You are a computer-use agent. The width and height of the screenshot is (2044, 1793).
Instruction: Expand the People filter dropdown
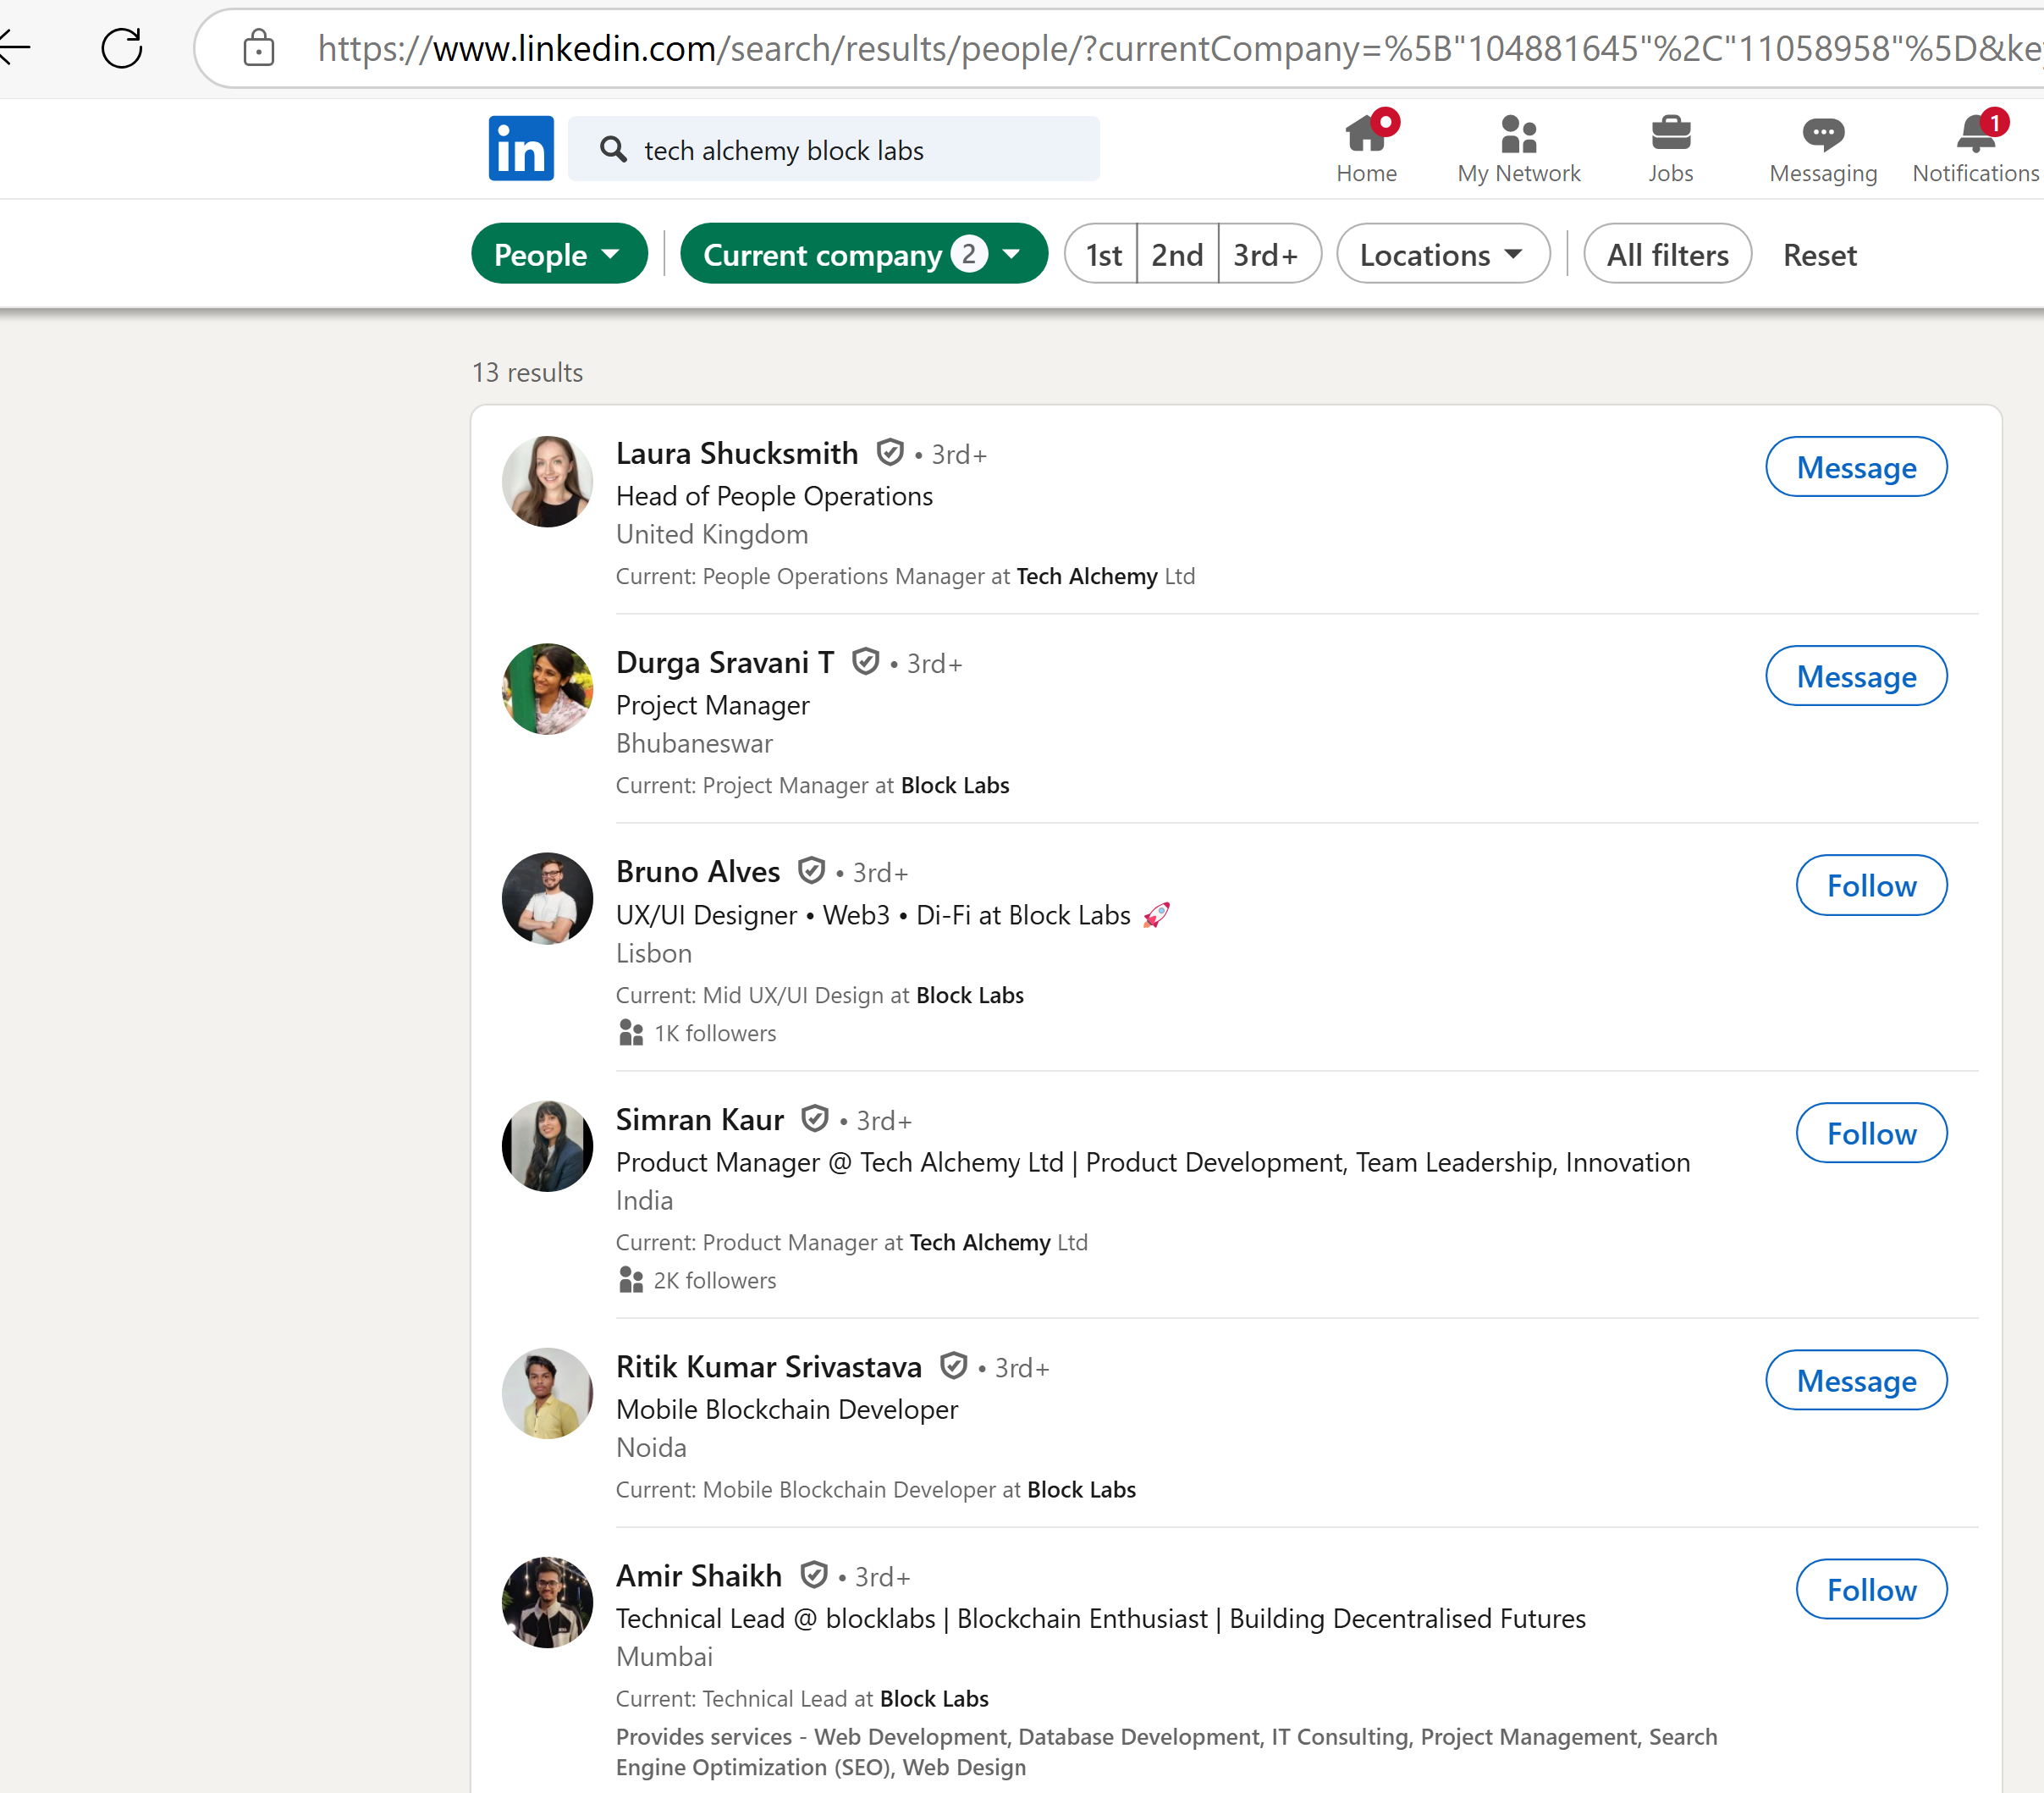pos(559,254)
